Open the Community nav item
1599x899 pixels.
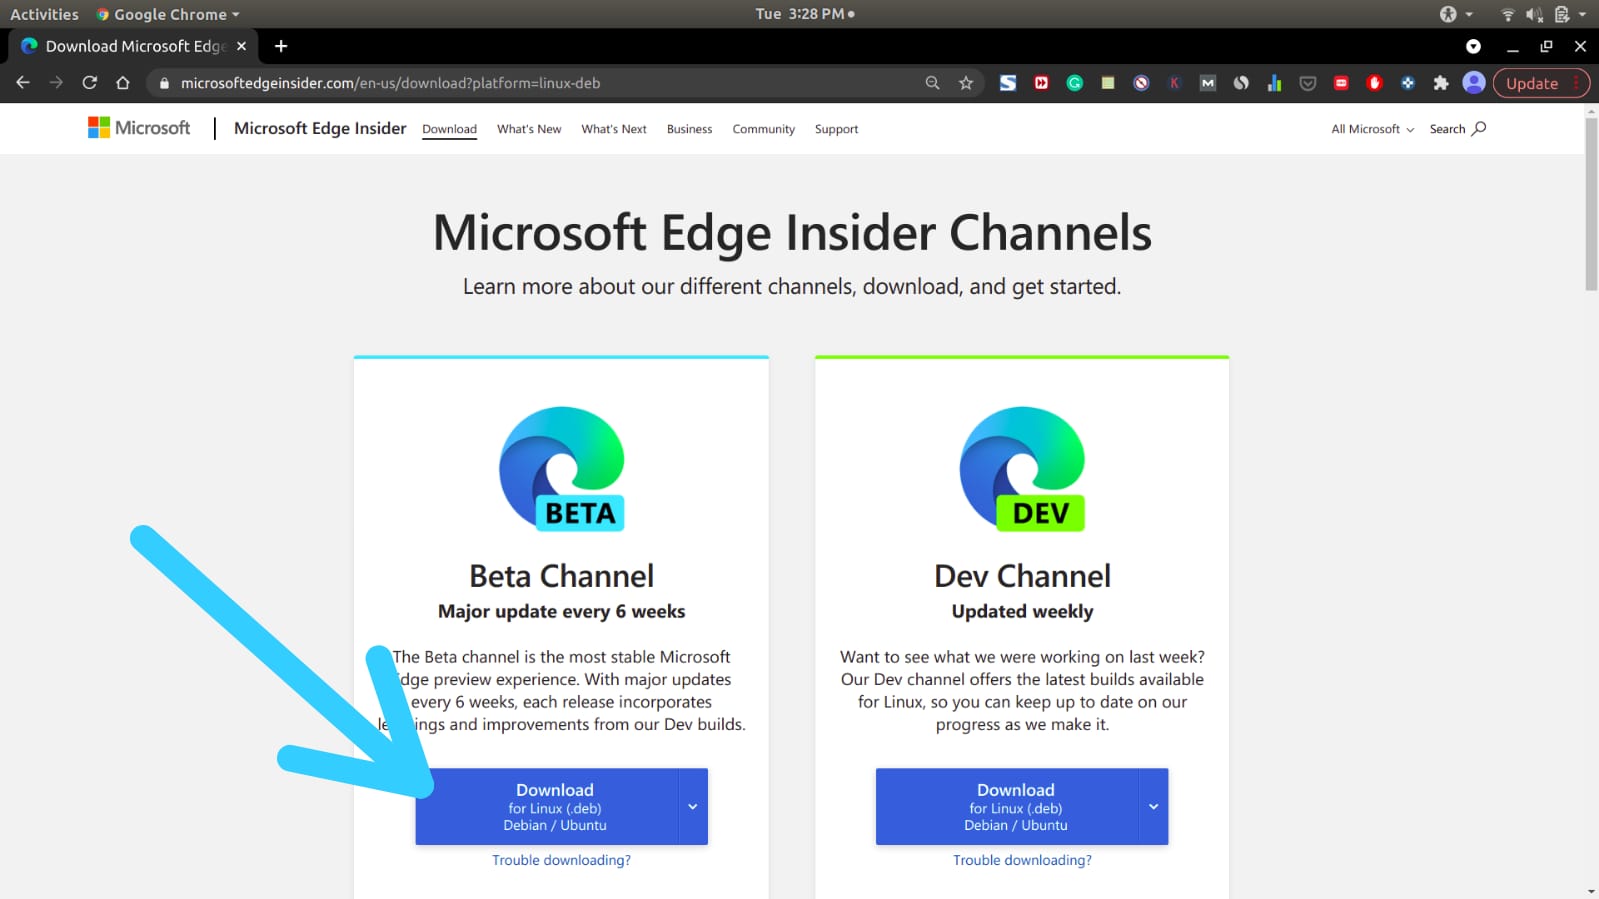[764, 129]
